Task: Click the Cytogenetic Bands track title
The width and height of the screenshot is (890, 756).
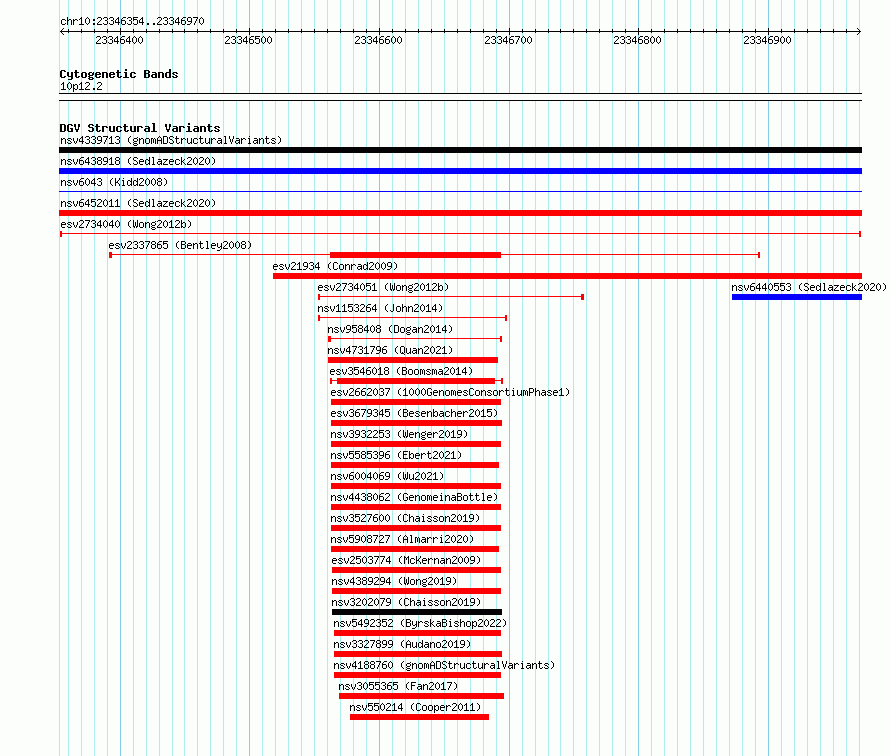Action: tap(119, 74)
